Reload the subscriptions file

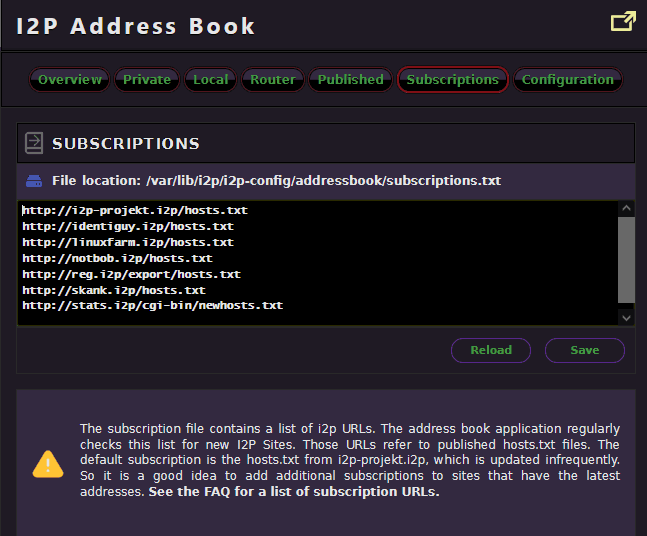pyautogui.click(x=491, y=350)
